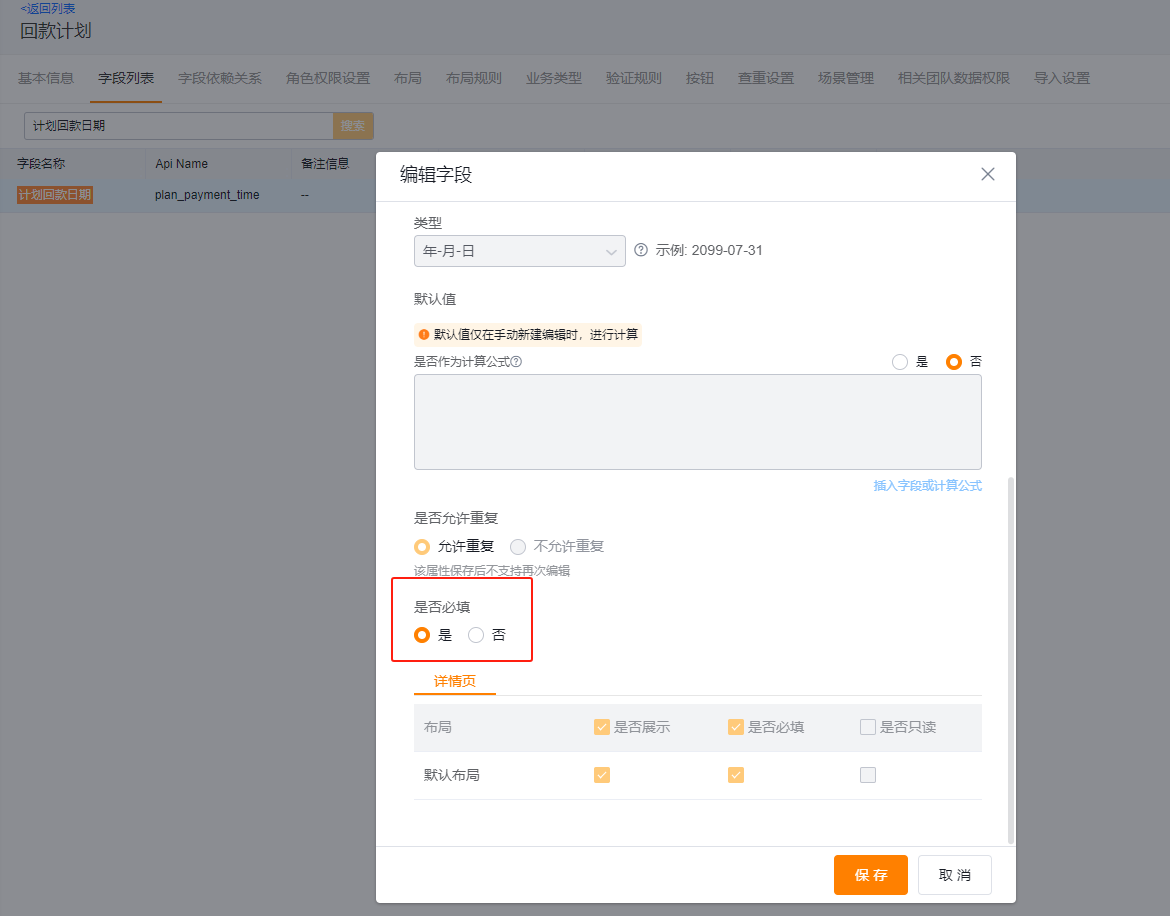Open the 导入设置 tab
The width and height of the screenshot is (1170, 916).
(1062, 78)
